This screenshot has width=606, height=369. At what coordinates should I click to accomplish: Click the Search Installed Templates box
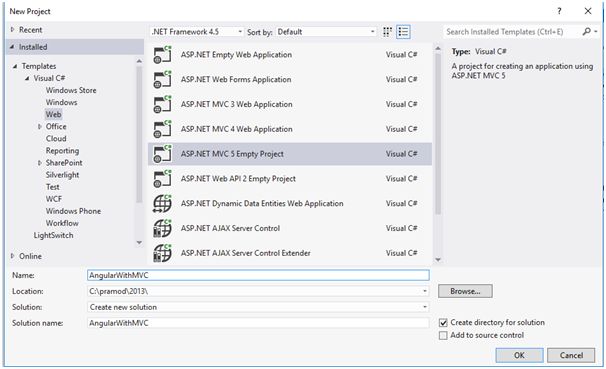513,32
